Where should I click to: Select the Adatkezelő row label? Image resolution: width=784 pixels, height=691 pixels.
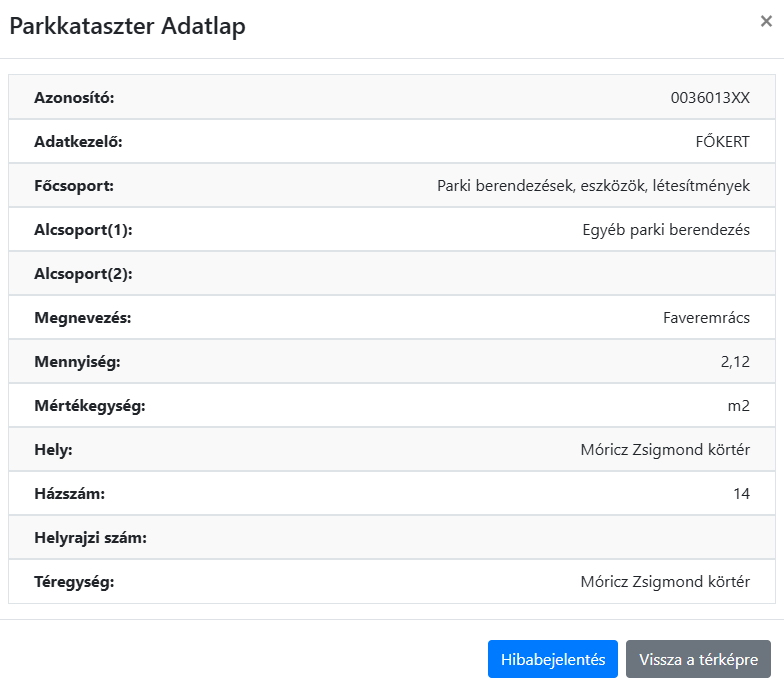pyautogui.click(x=78, y=142)
